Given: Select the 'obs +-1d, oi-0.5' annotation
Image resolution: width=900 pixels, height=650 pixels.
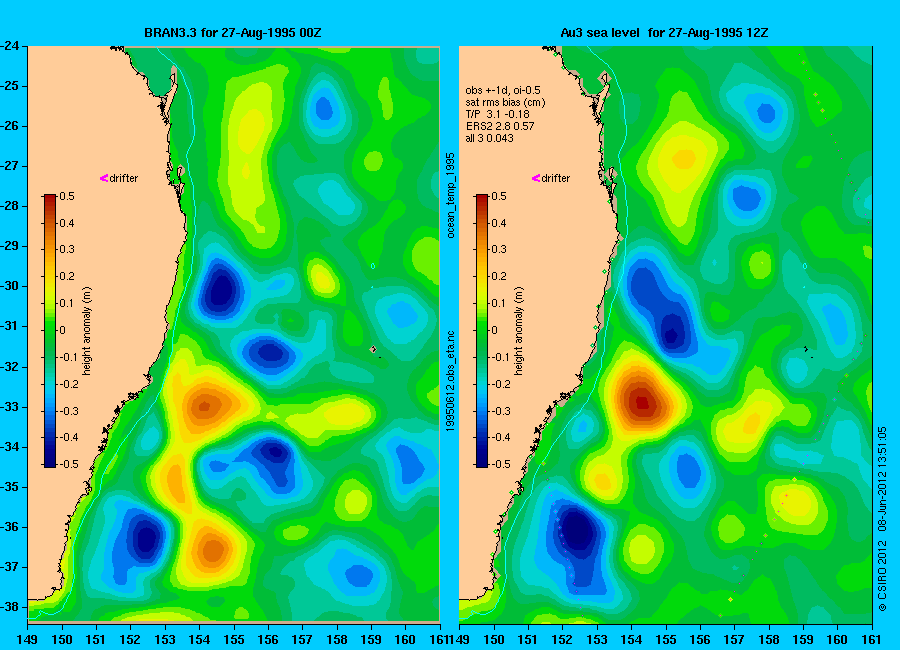Looking at the screenshot, I should pos(503,90).
